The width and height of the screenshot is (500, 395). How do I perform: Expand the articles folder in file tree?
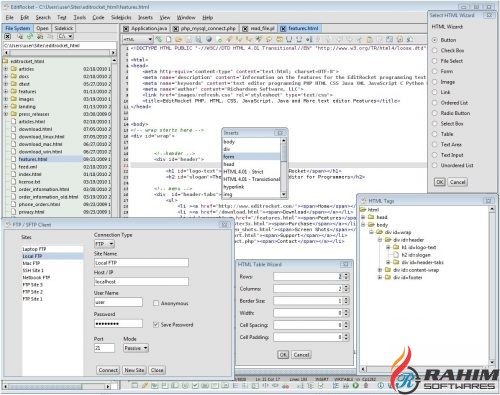pos(6,69)
